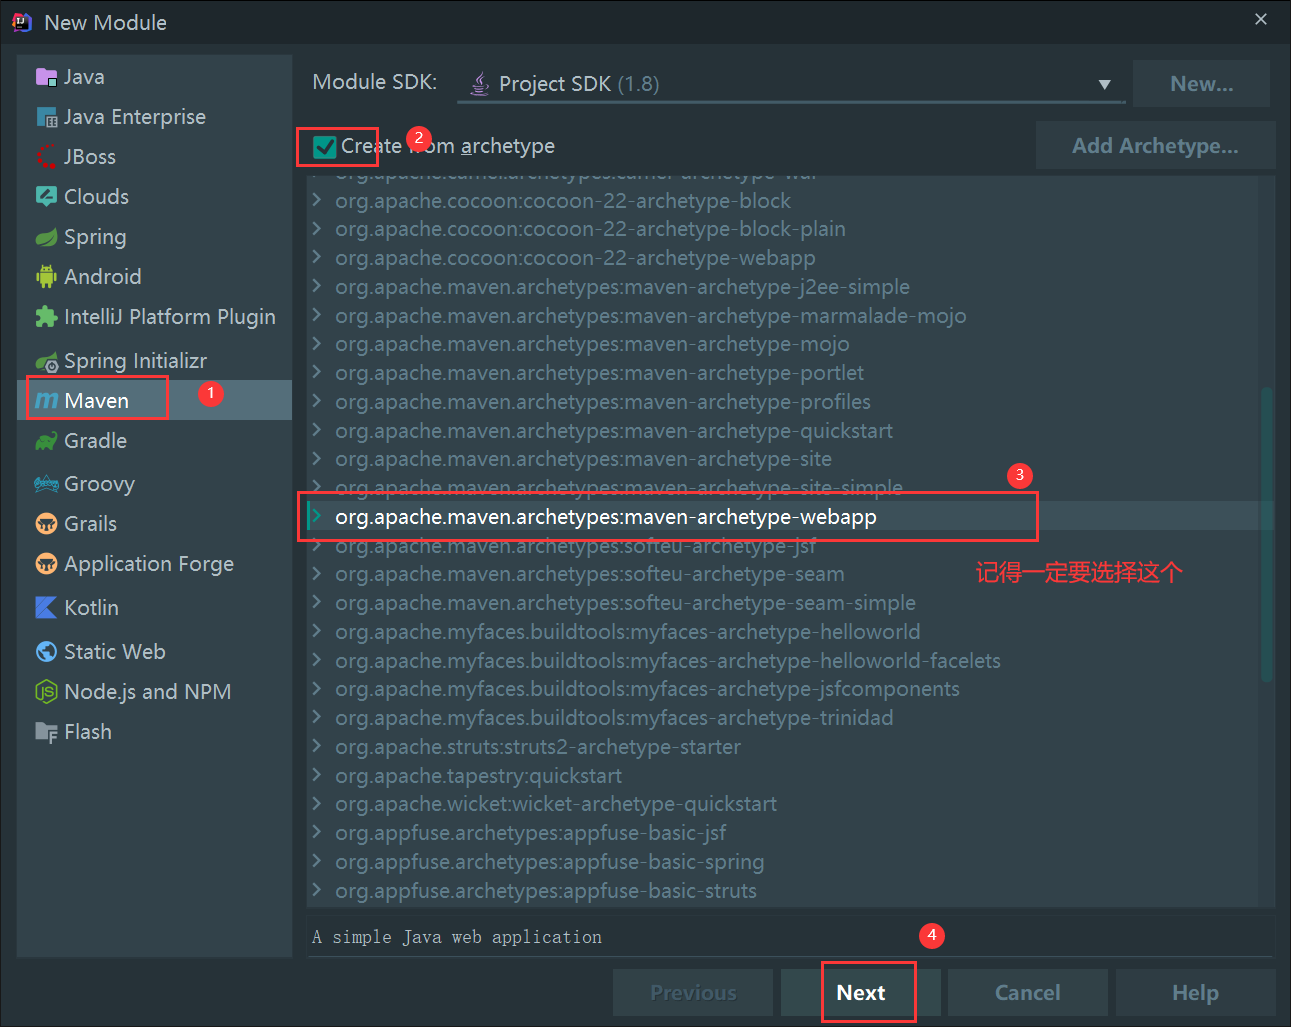
Task: Click the Kotlin logo icon
Action: click(x=46, y=608)
